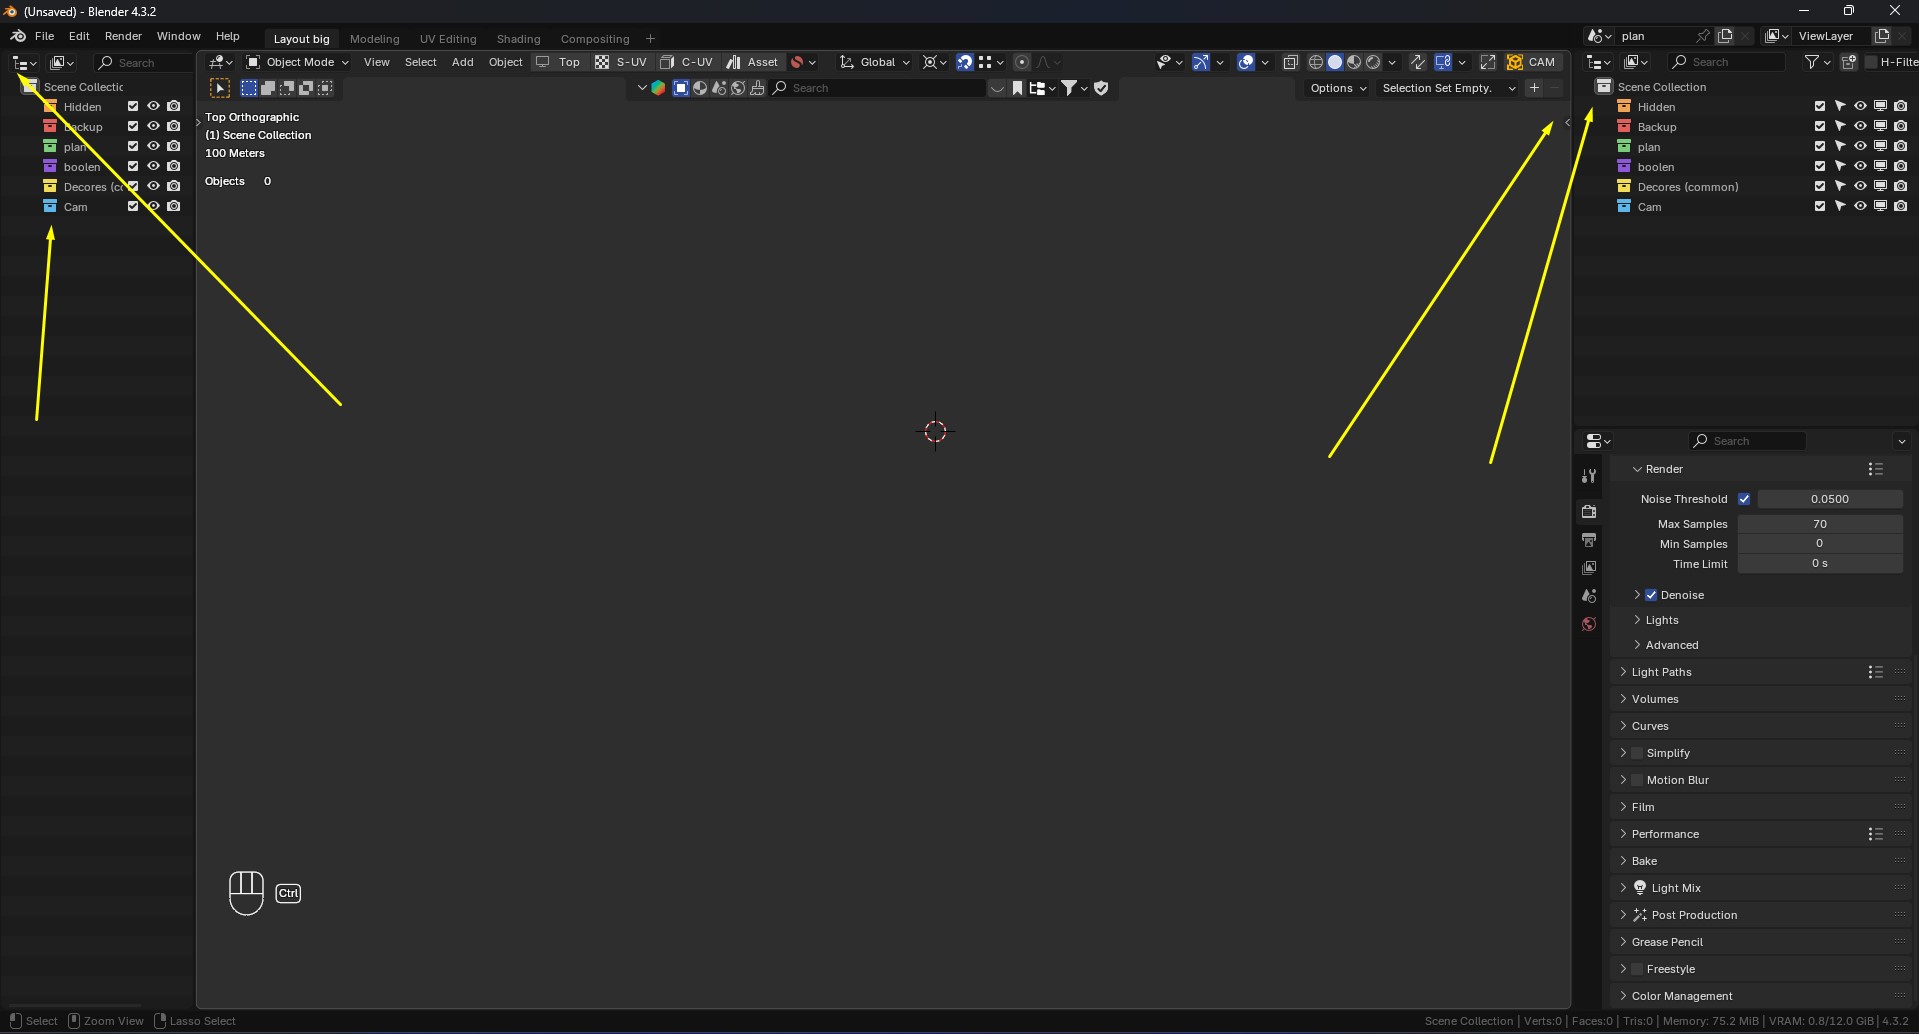The image size is (1919, 1034).
Task: Open the Scene properties tab icon
Action: [x=1589, y=596]
